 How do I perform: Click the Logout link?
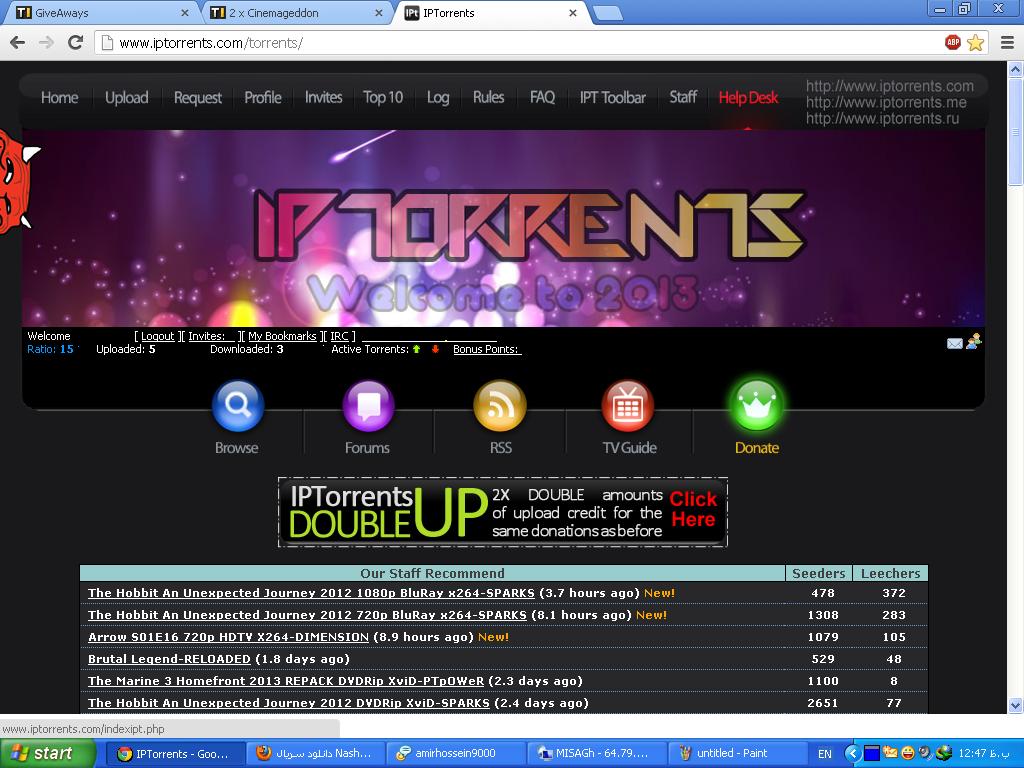tap(158, 336)
